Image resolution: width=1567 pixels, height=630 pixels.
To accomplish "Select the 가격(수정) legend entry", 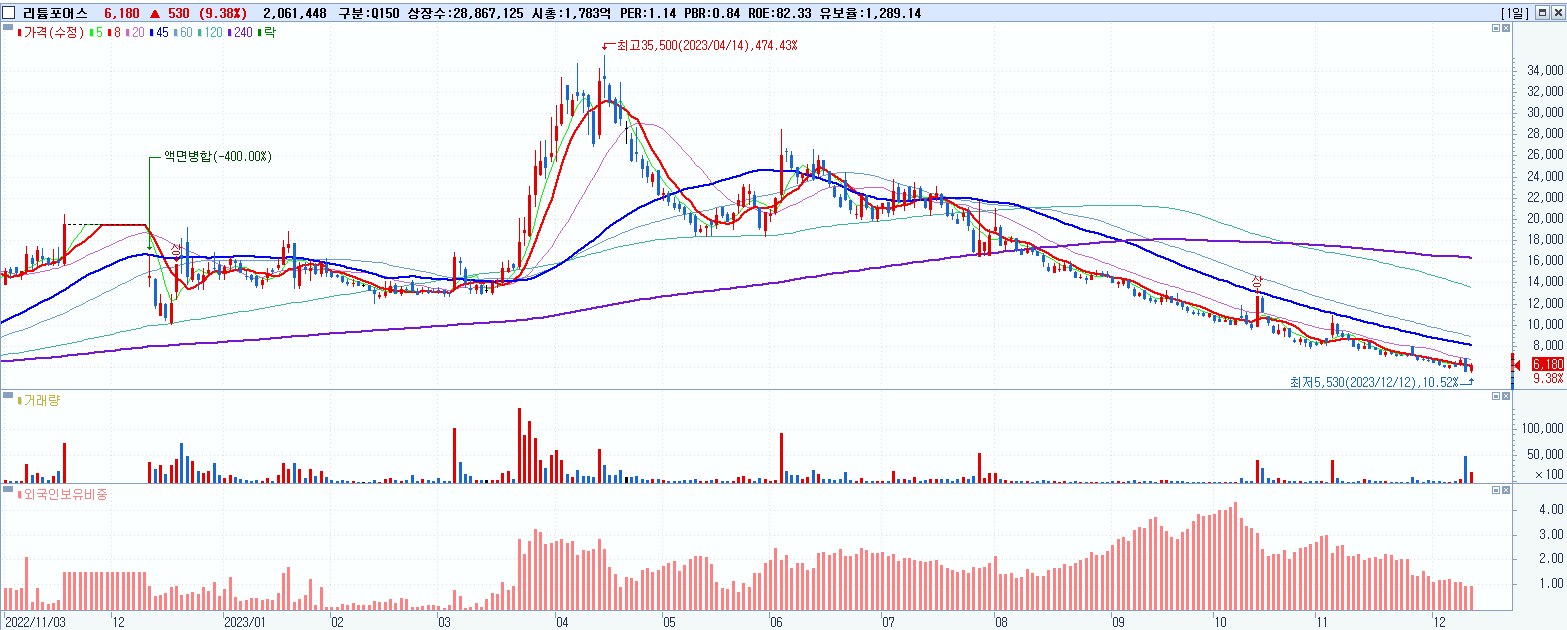I will point(53,33).
